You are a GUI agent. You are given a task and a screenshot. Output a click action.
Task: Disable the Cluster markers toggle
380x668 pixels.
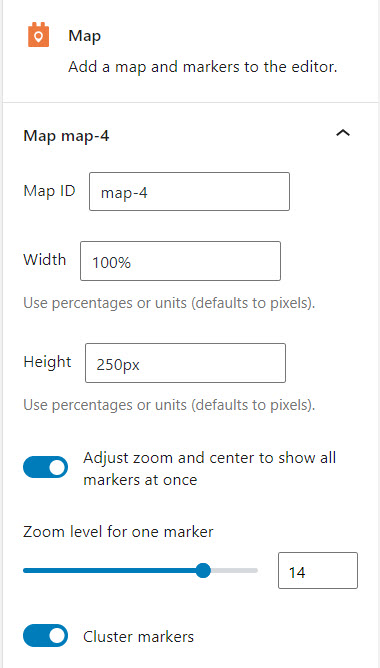46,636
